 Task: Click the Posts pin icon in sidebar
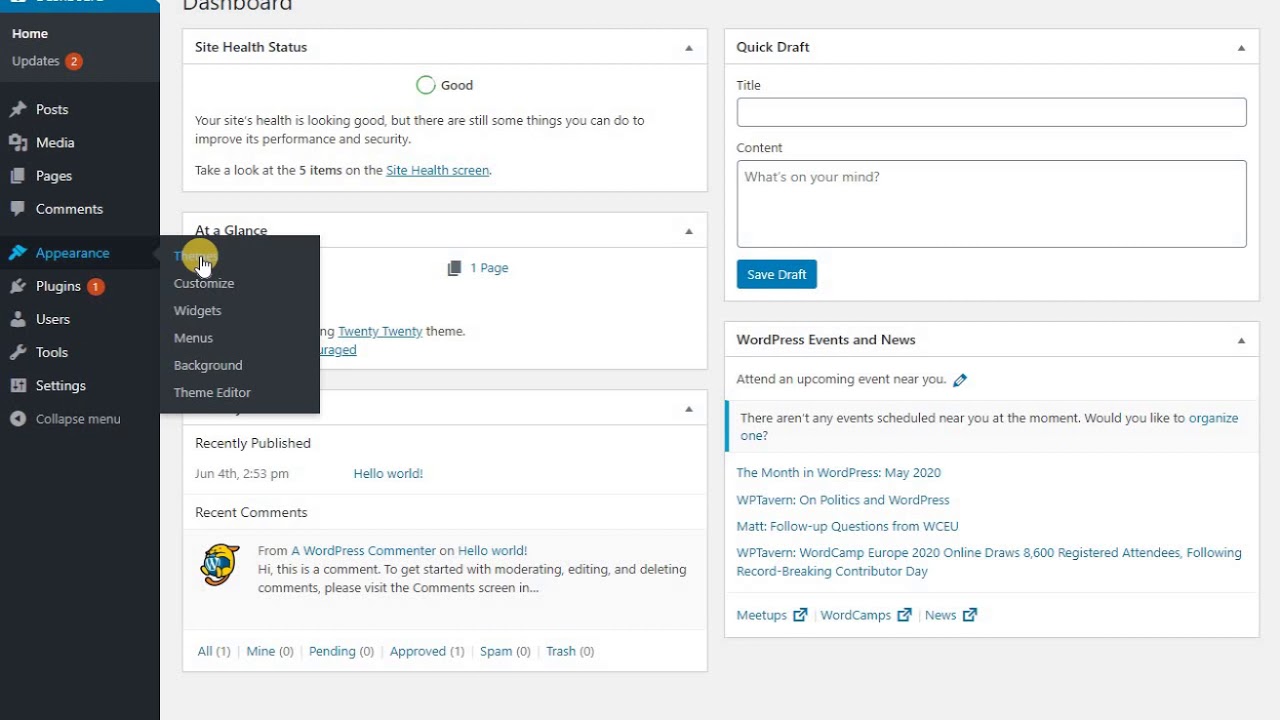pos(18,110)
